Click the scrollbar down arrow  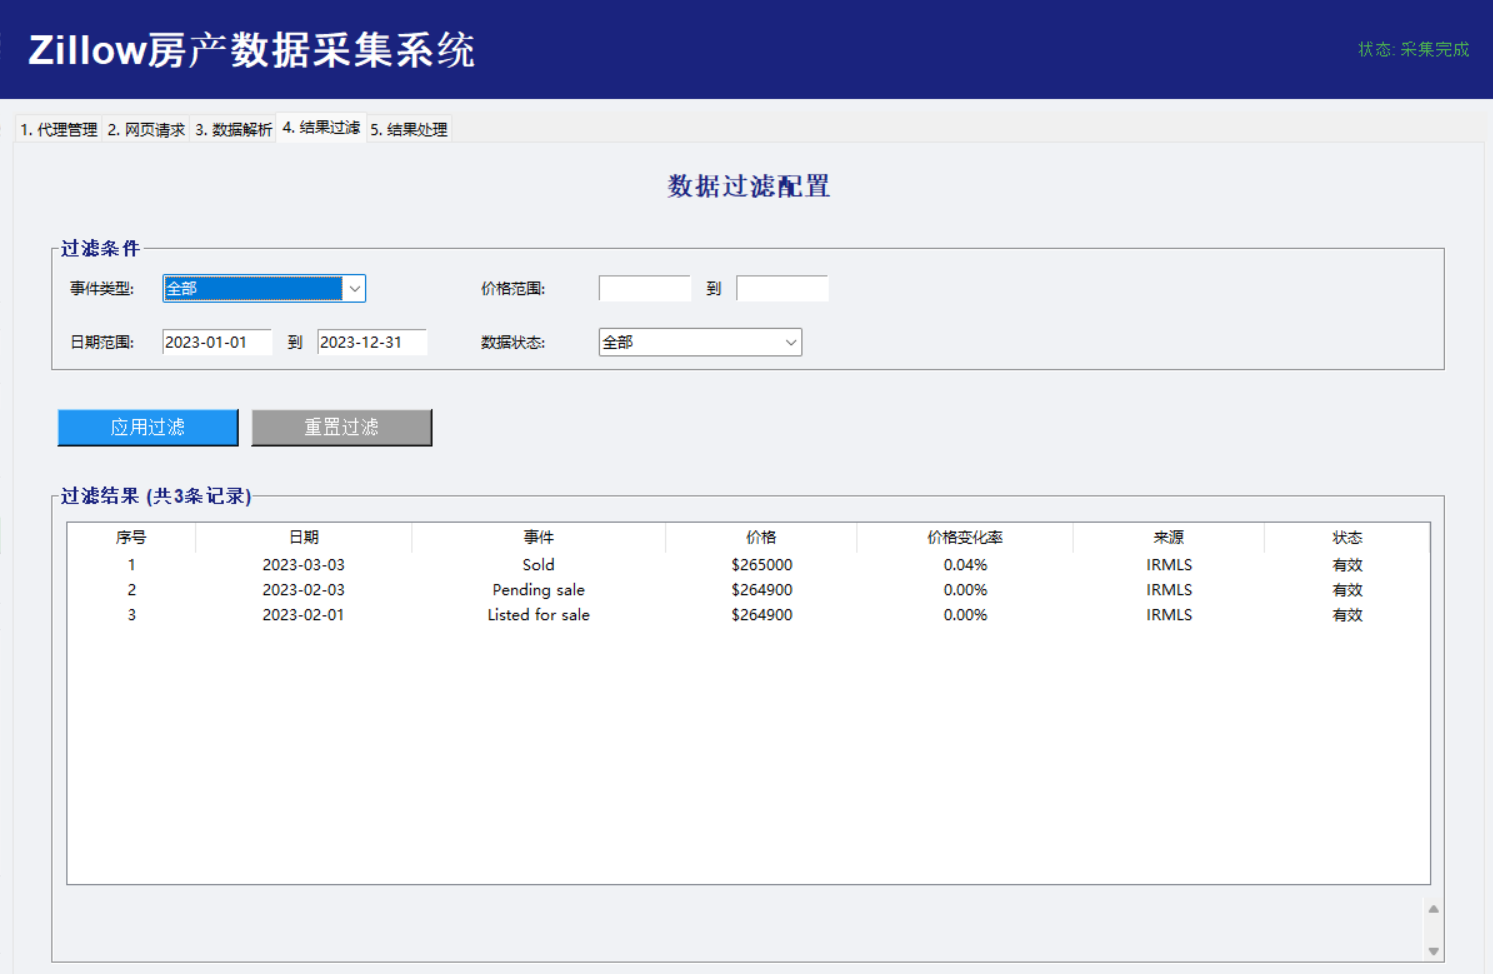tap(1433, 951)
